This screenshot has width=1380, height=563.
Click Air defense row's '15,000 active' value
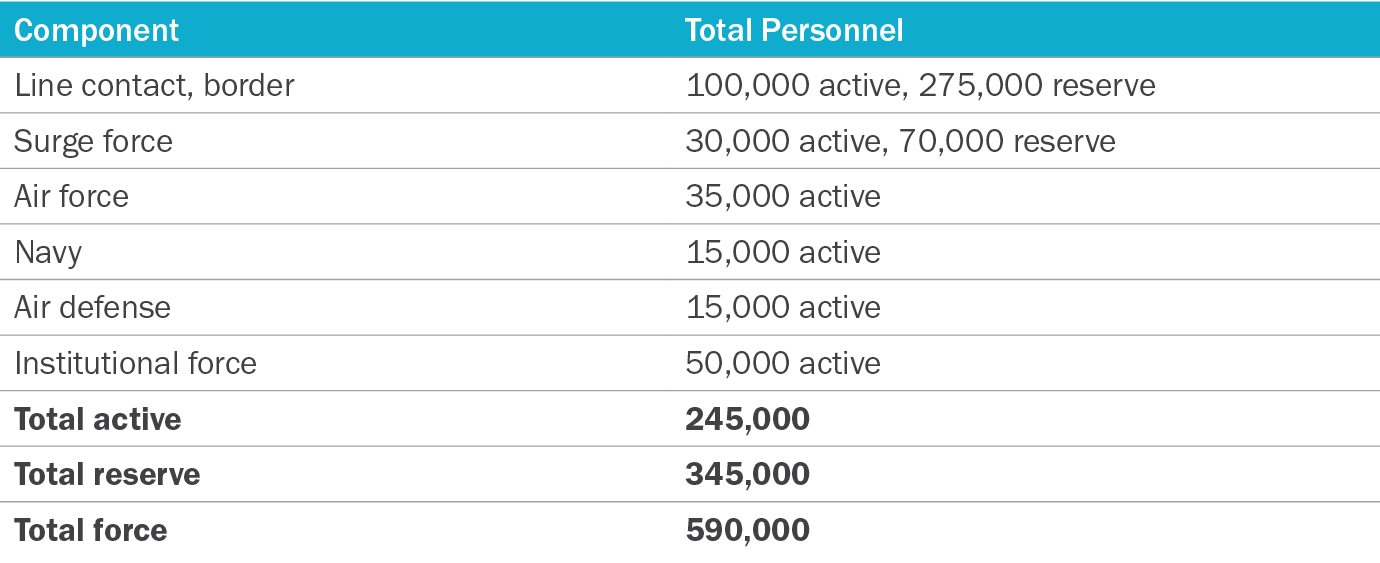[783, 307]
